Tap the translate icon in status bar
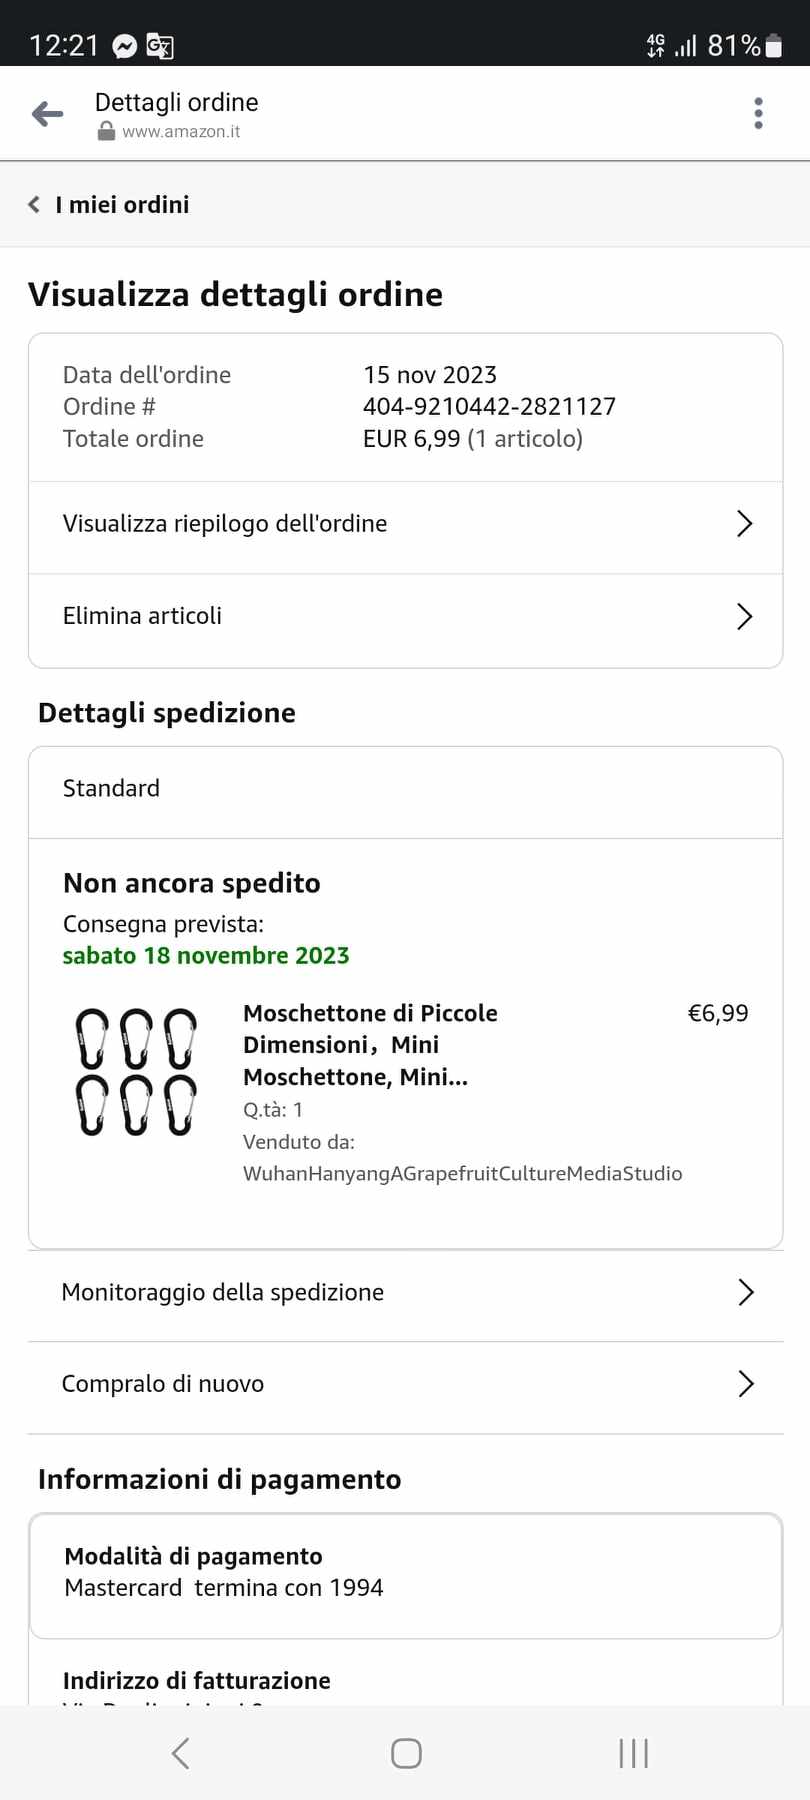The height and width of the screenshot is (1800, 810). [x=160, y=46]
